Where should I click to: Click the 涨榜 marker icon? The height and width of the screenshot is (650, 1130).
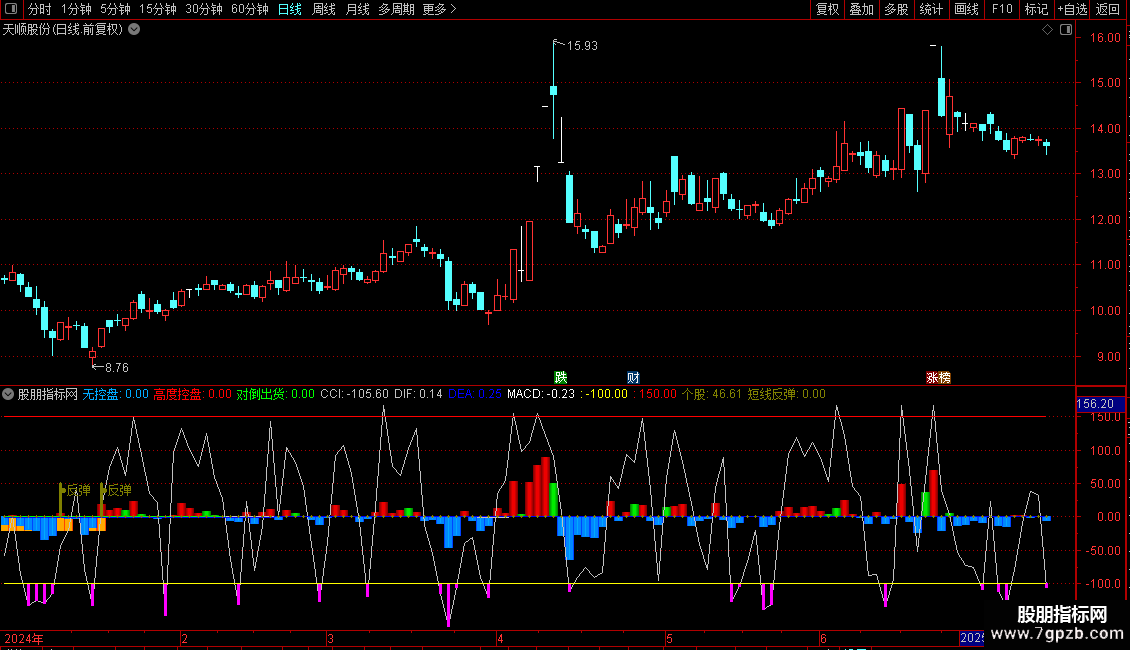938,377
